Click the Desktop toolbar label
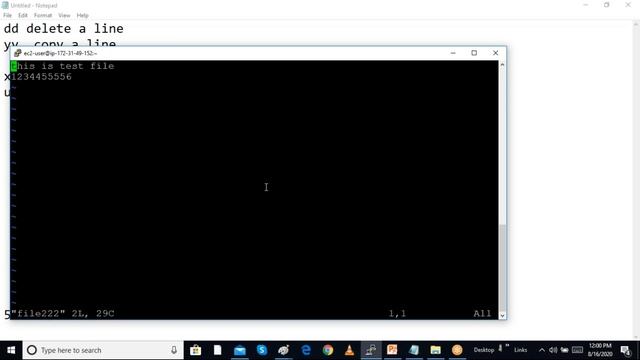Image resolution: width=640 pixels, height=360 pixels. coord(484,350)
